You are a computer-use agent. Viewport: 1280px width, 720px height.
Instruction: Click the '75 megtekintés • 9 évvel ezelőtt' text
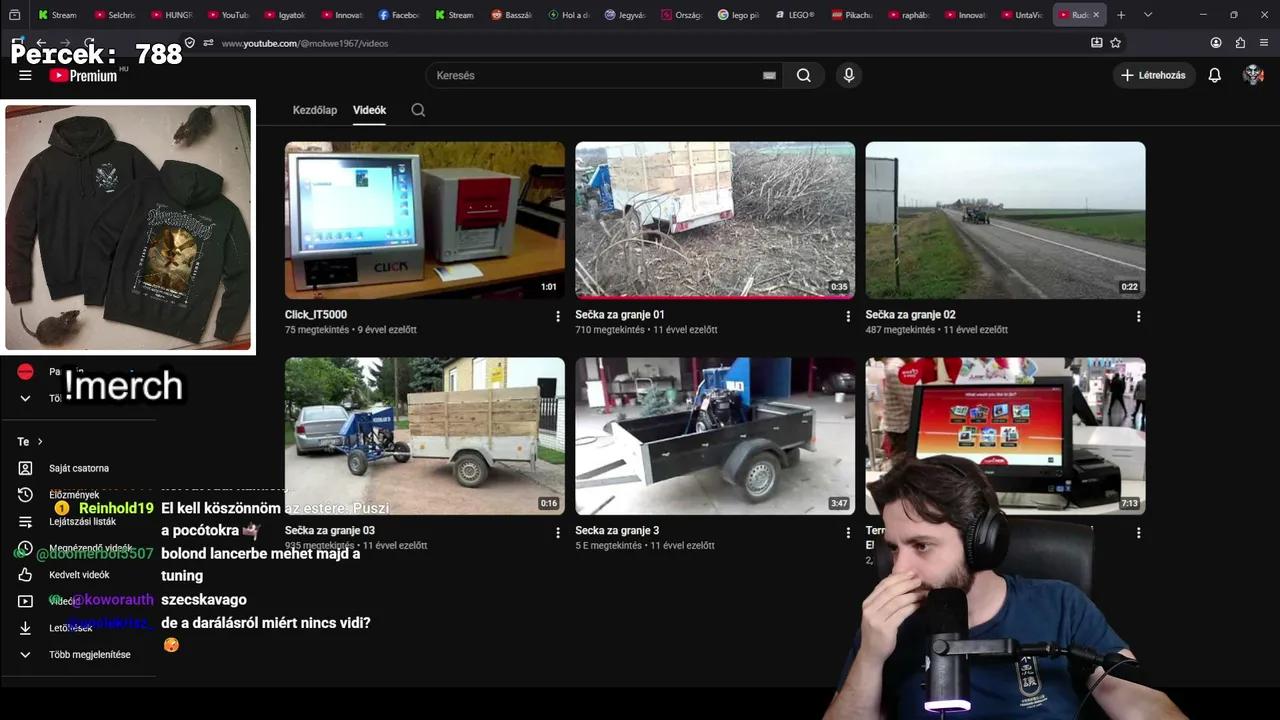tap(351, 330)
